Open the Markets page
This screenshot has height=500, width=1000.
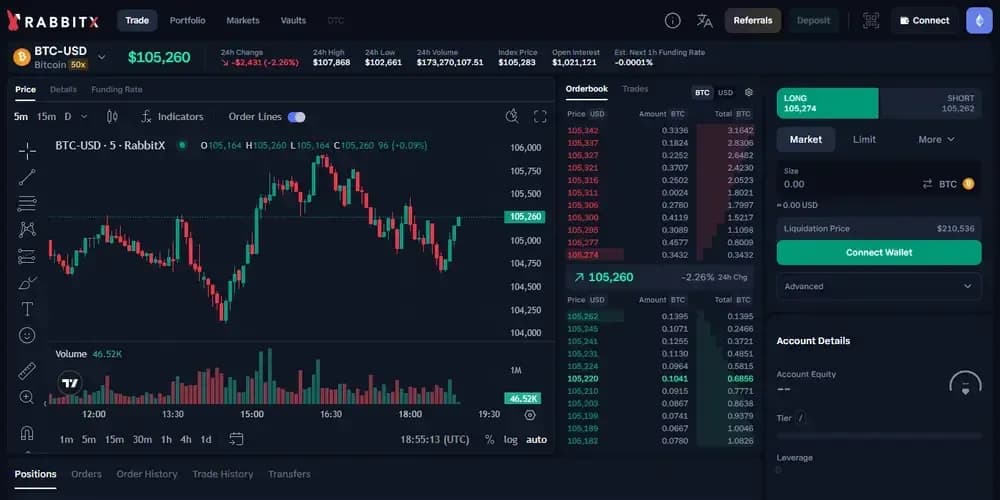(x=243, y=20)
